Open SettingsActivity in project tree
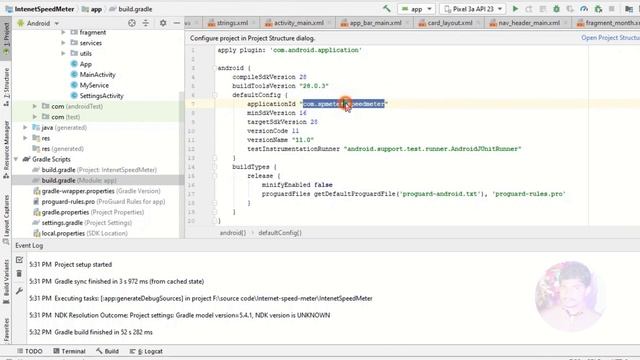 click(x=97, y=96)
